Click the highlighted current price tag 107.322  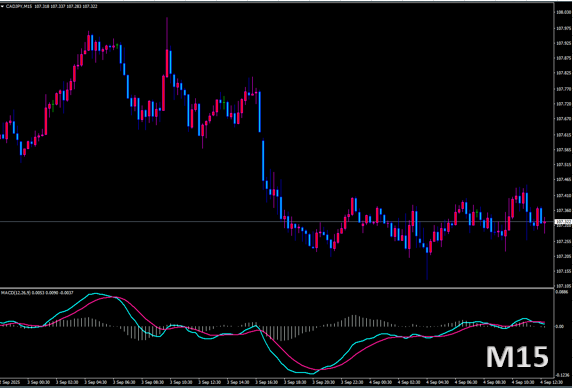point(563,221)
